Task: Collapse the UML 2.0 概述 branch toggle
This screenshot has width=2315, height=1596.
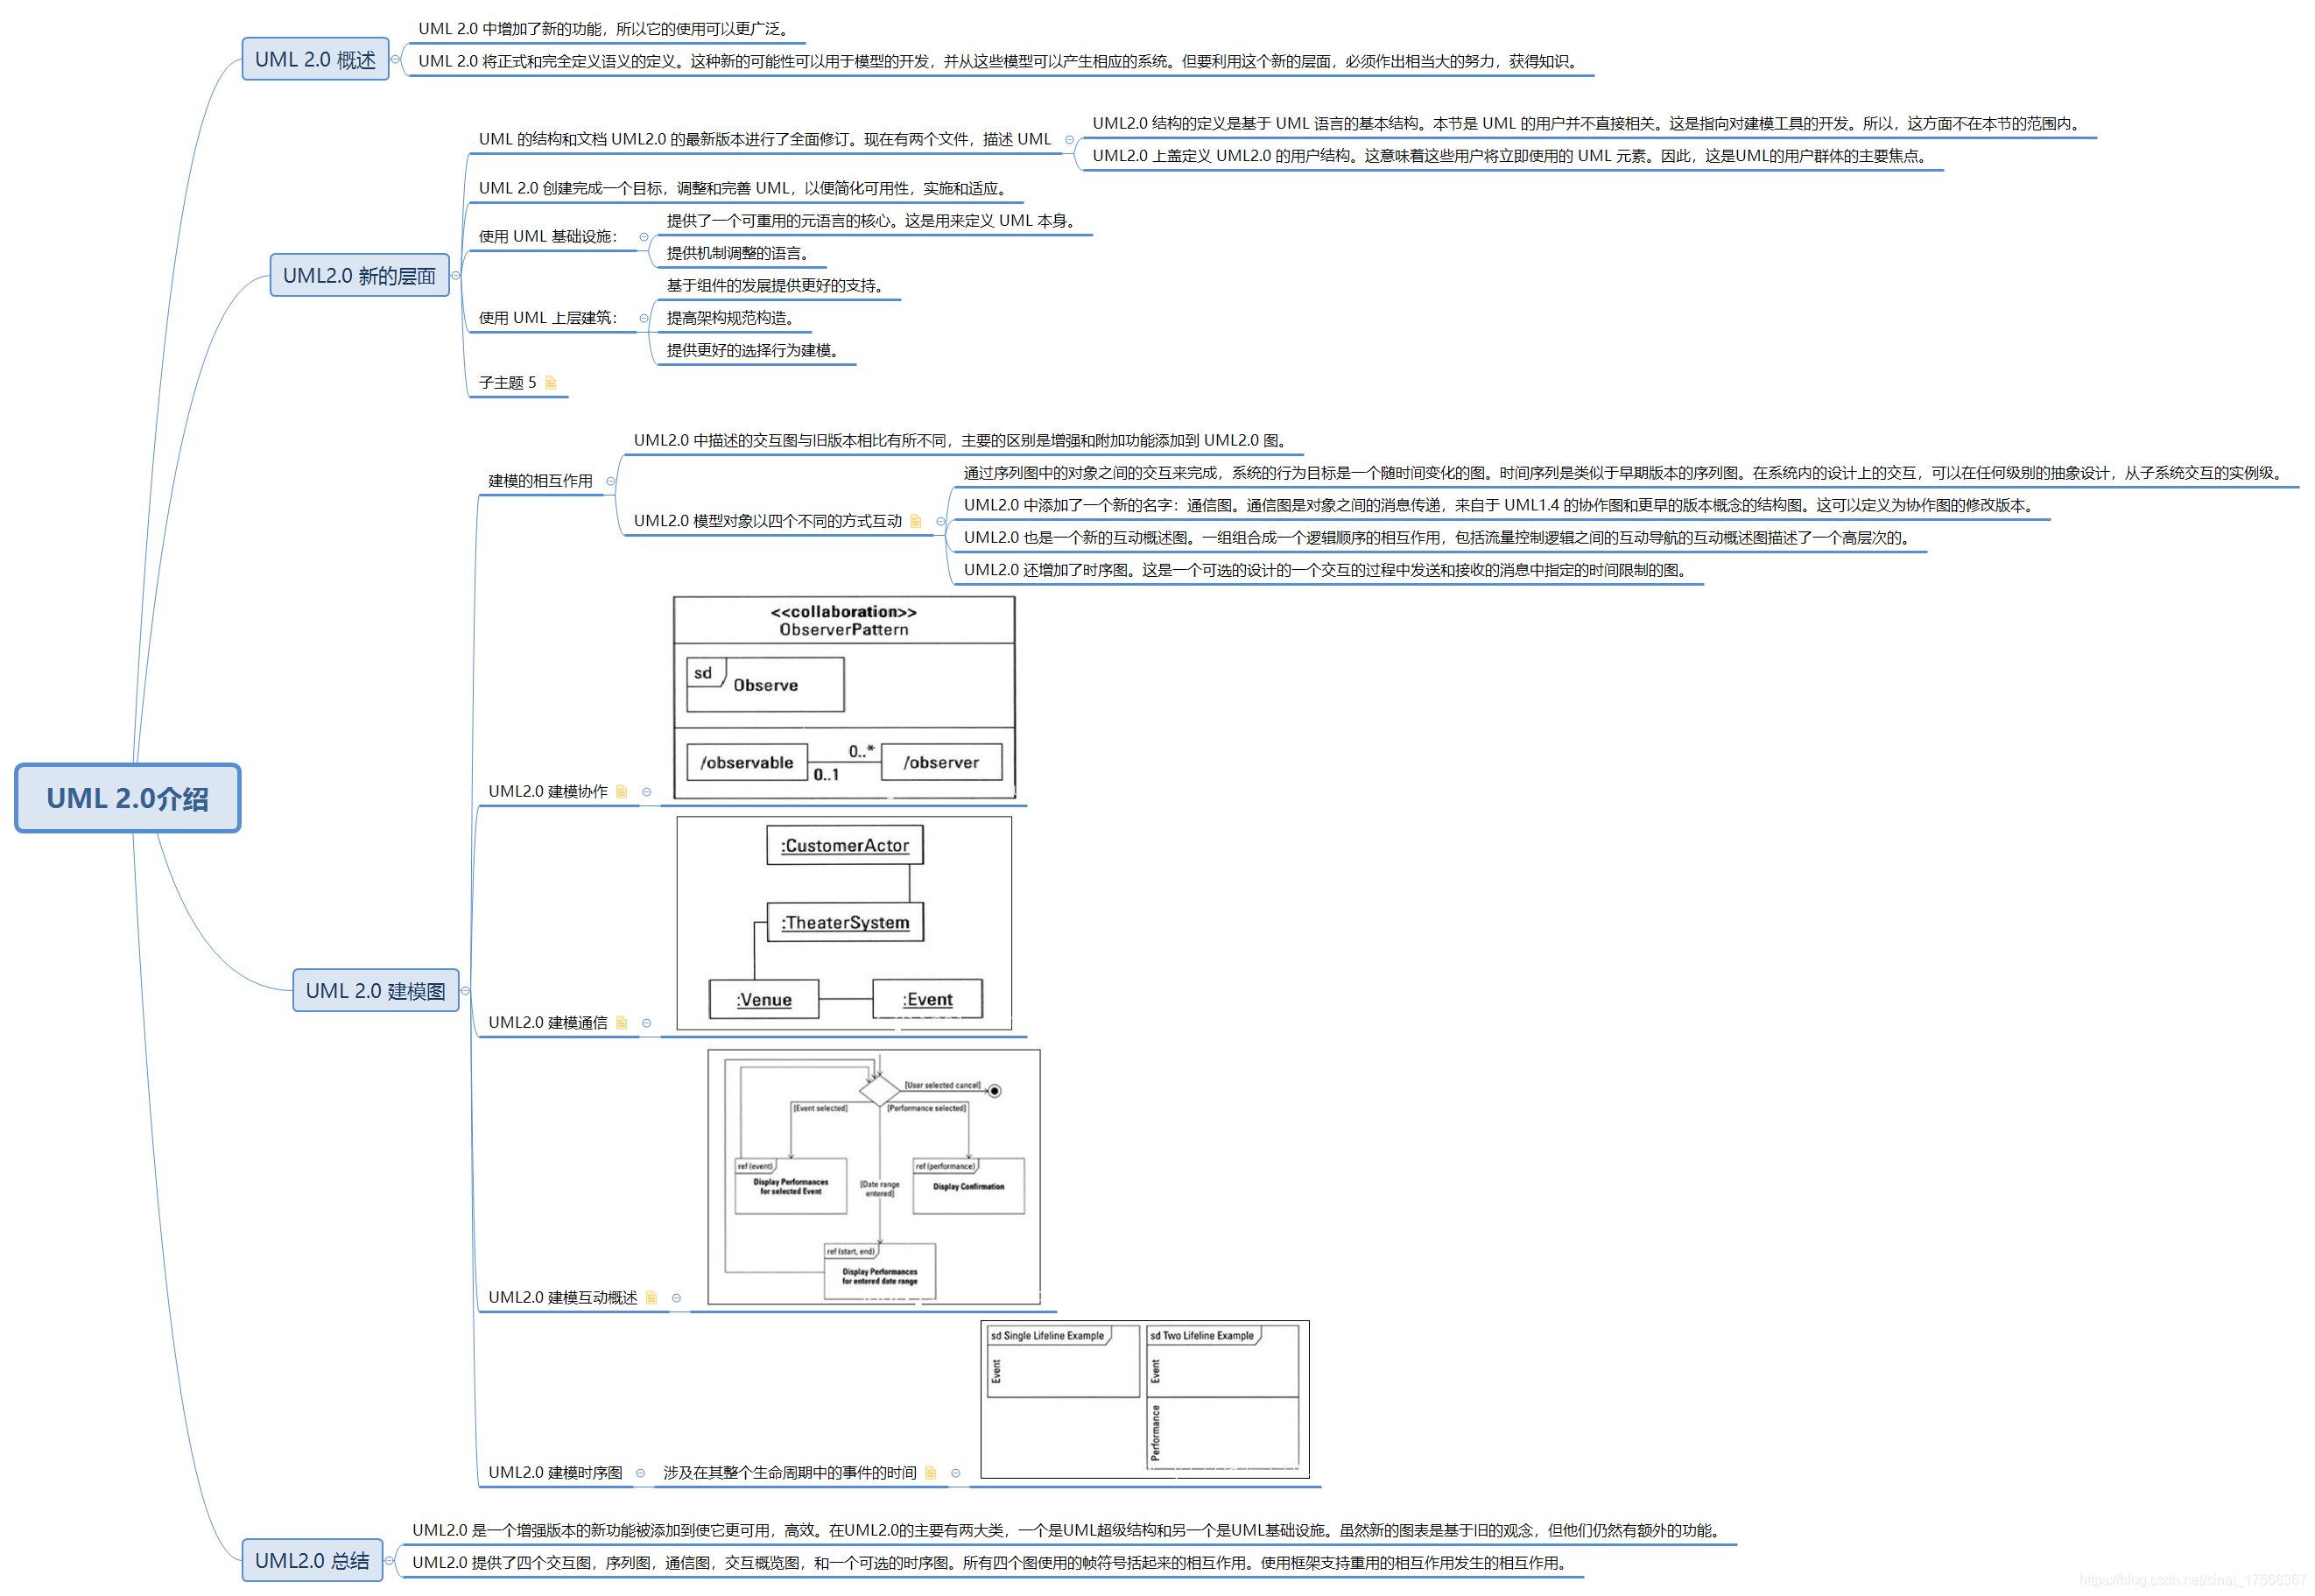Action: [395, 60]
